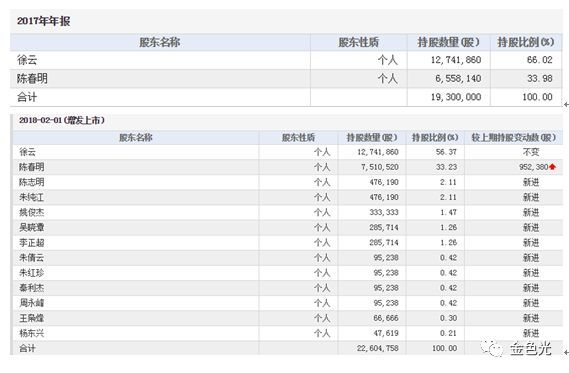Click '2018-02-01(增发上市)' heading
Screen dimensions: 569x373
pos(62,120)
